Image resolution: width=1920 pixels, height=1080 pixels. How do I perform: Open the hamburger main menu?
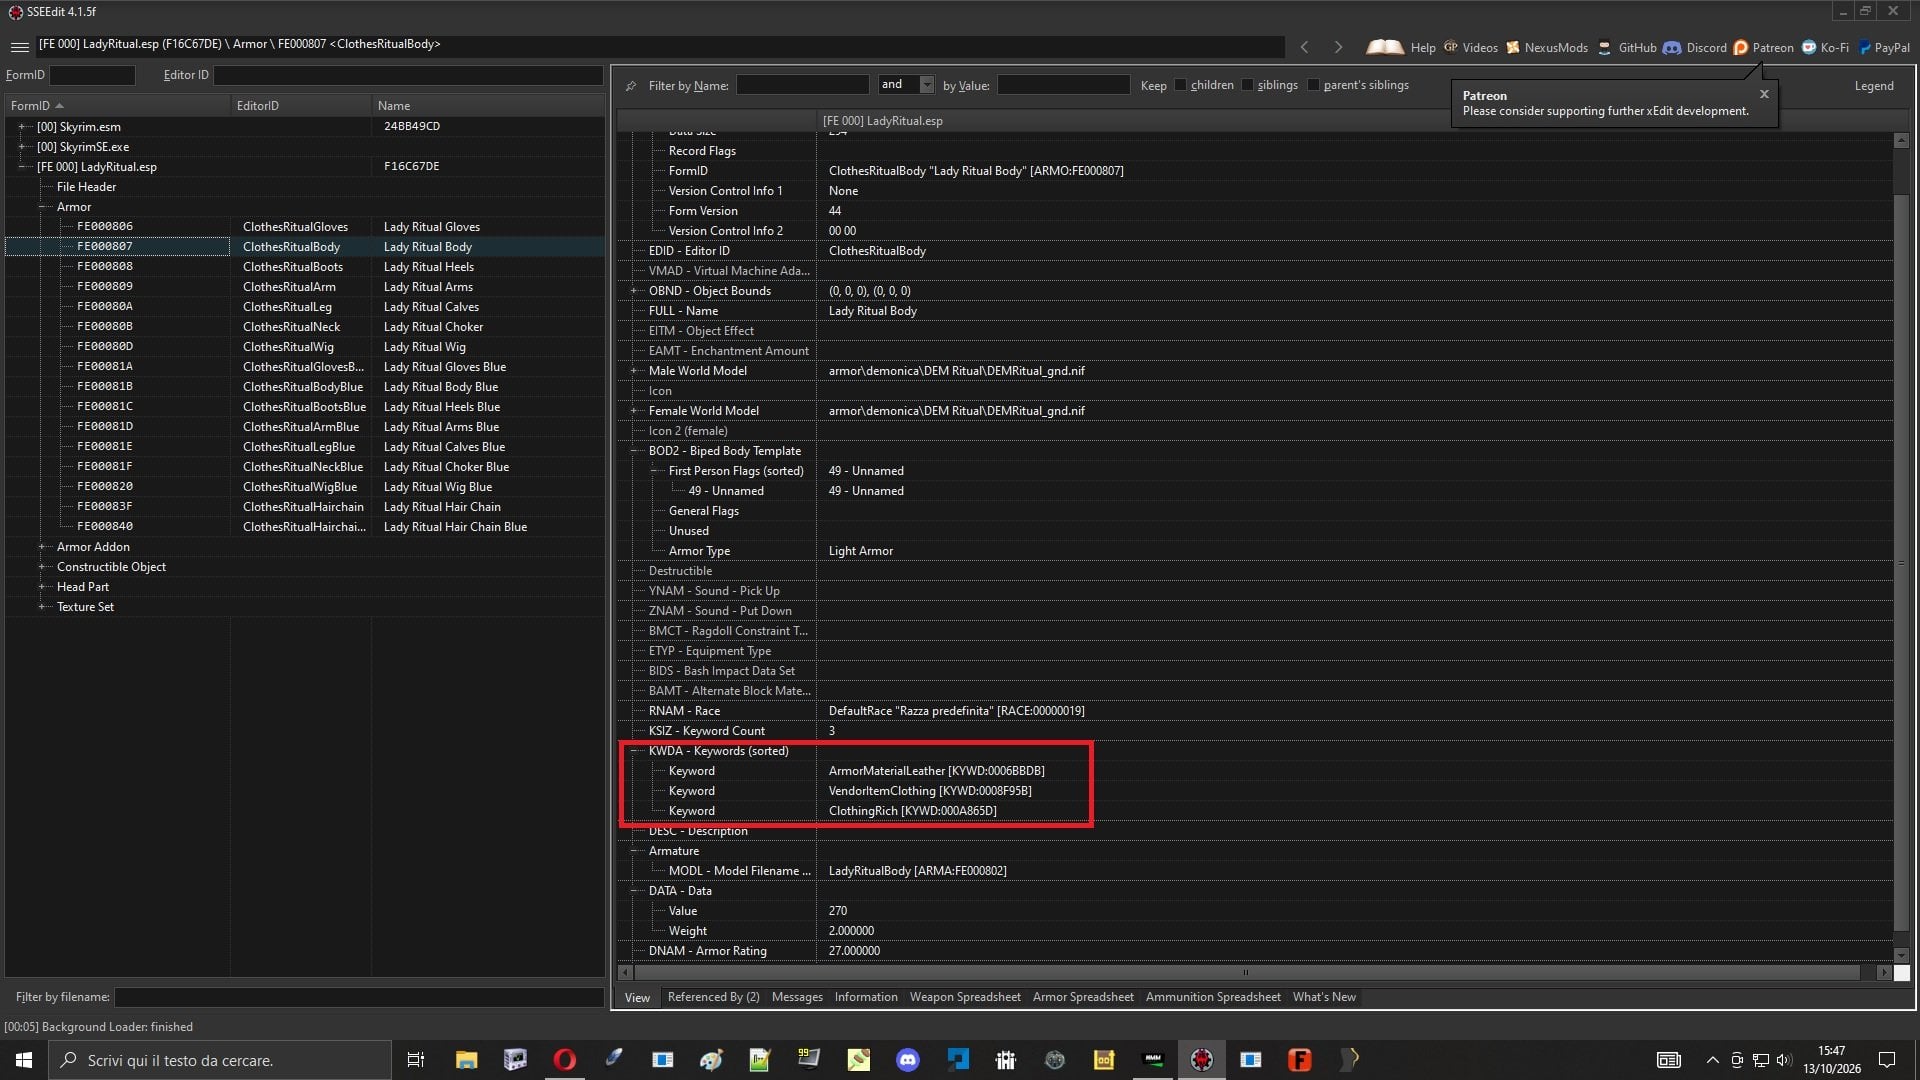tap(19, 46)
